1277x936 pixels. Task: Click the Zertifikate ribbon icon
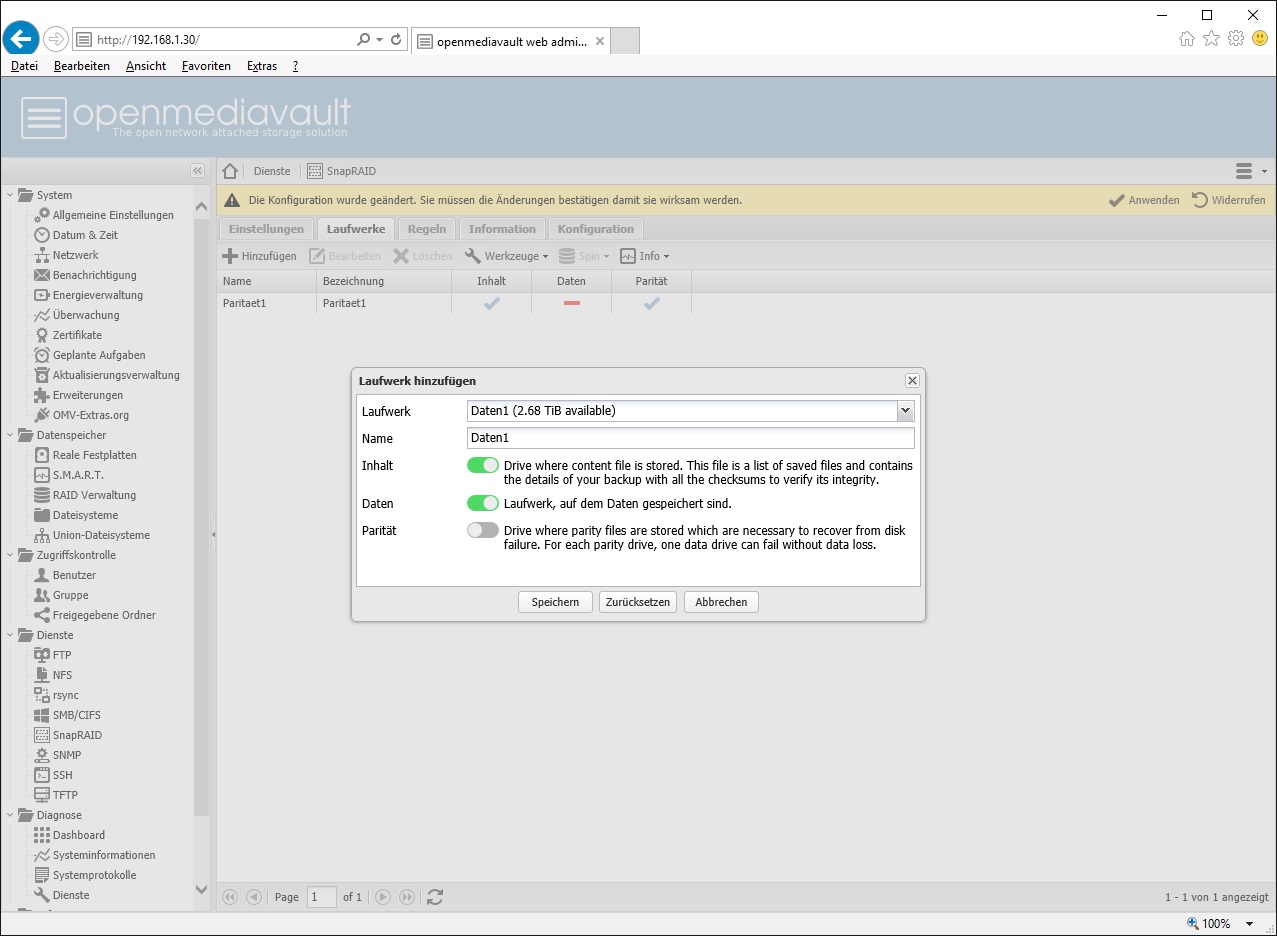(42, 335)
